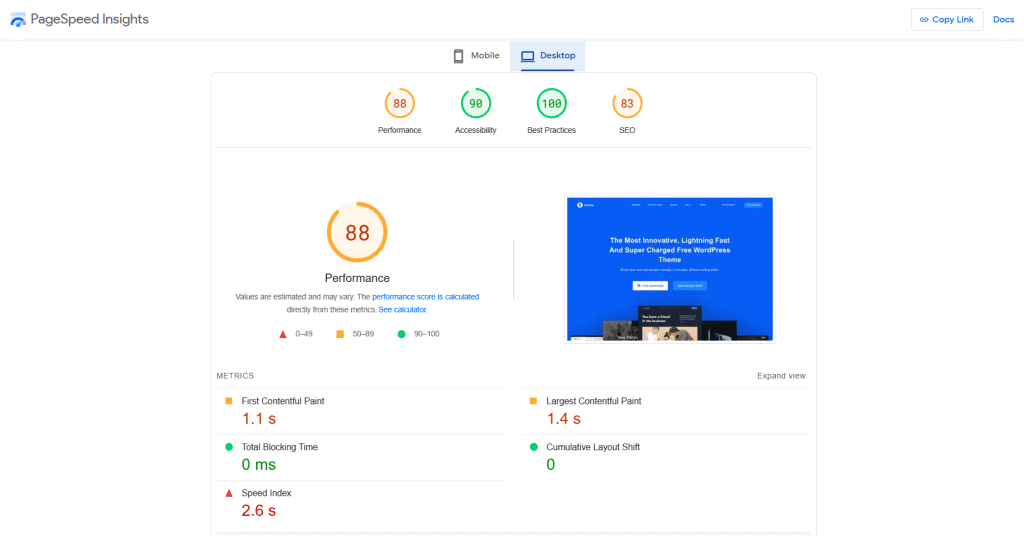1024x536 pixels.
Task: Click the green circle beside Total Blocking Time
Action: 229,447
